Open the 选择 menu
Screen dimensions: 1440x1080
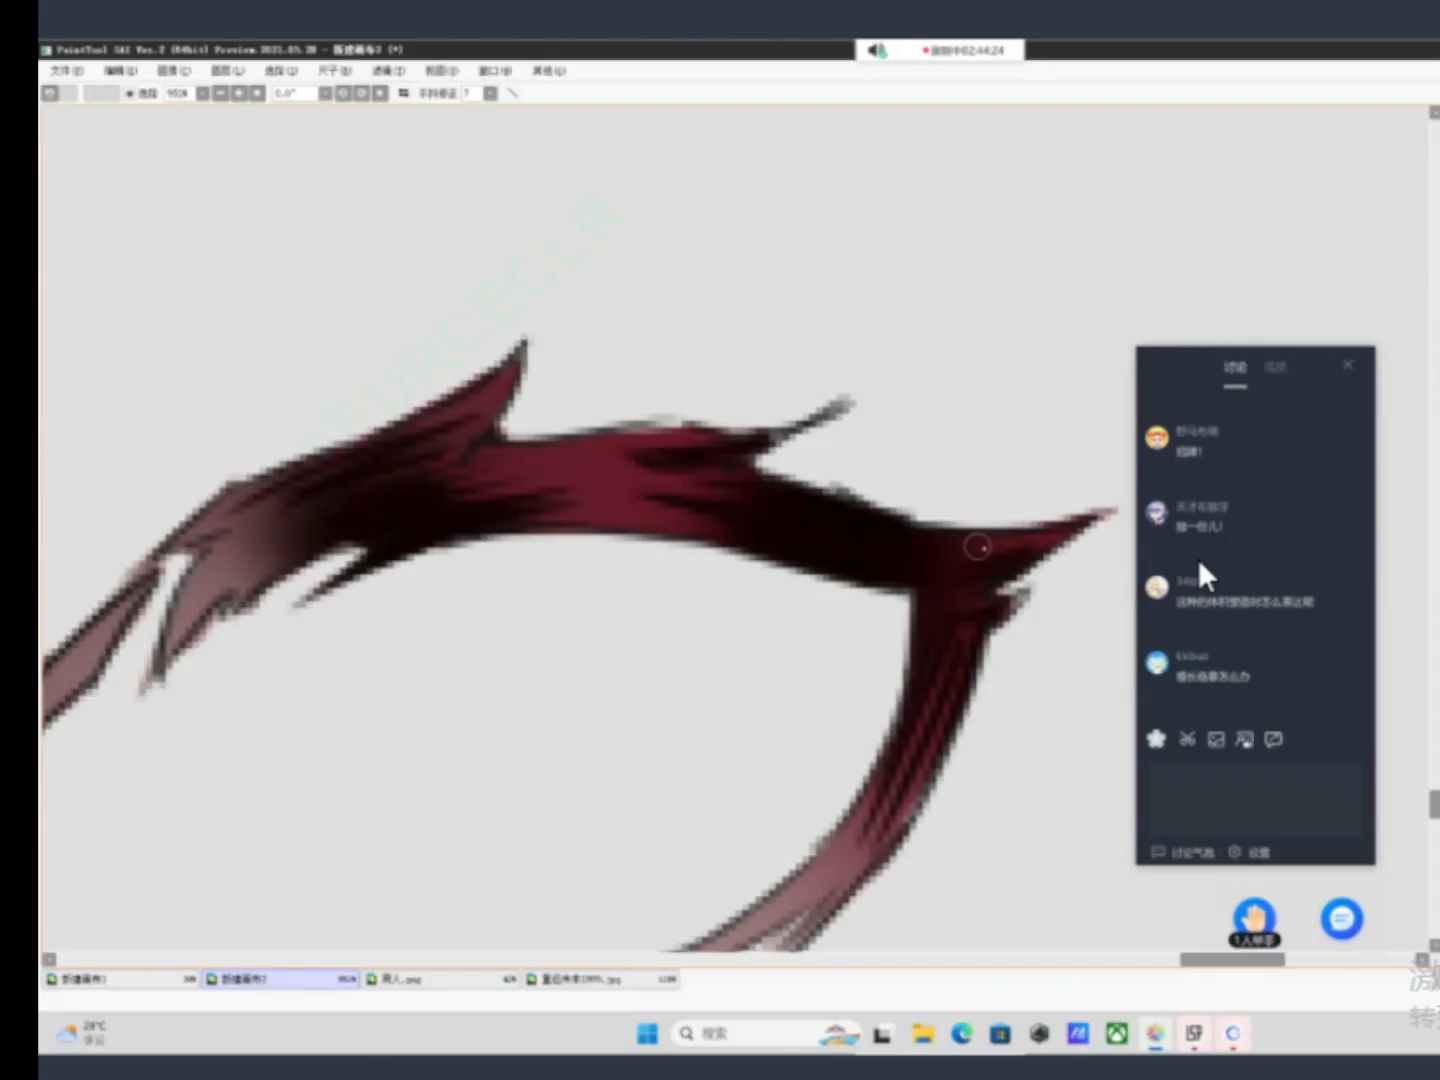pos(281,71)
